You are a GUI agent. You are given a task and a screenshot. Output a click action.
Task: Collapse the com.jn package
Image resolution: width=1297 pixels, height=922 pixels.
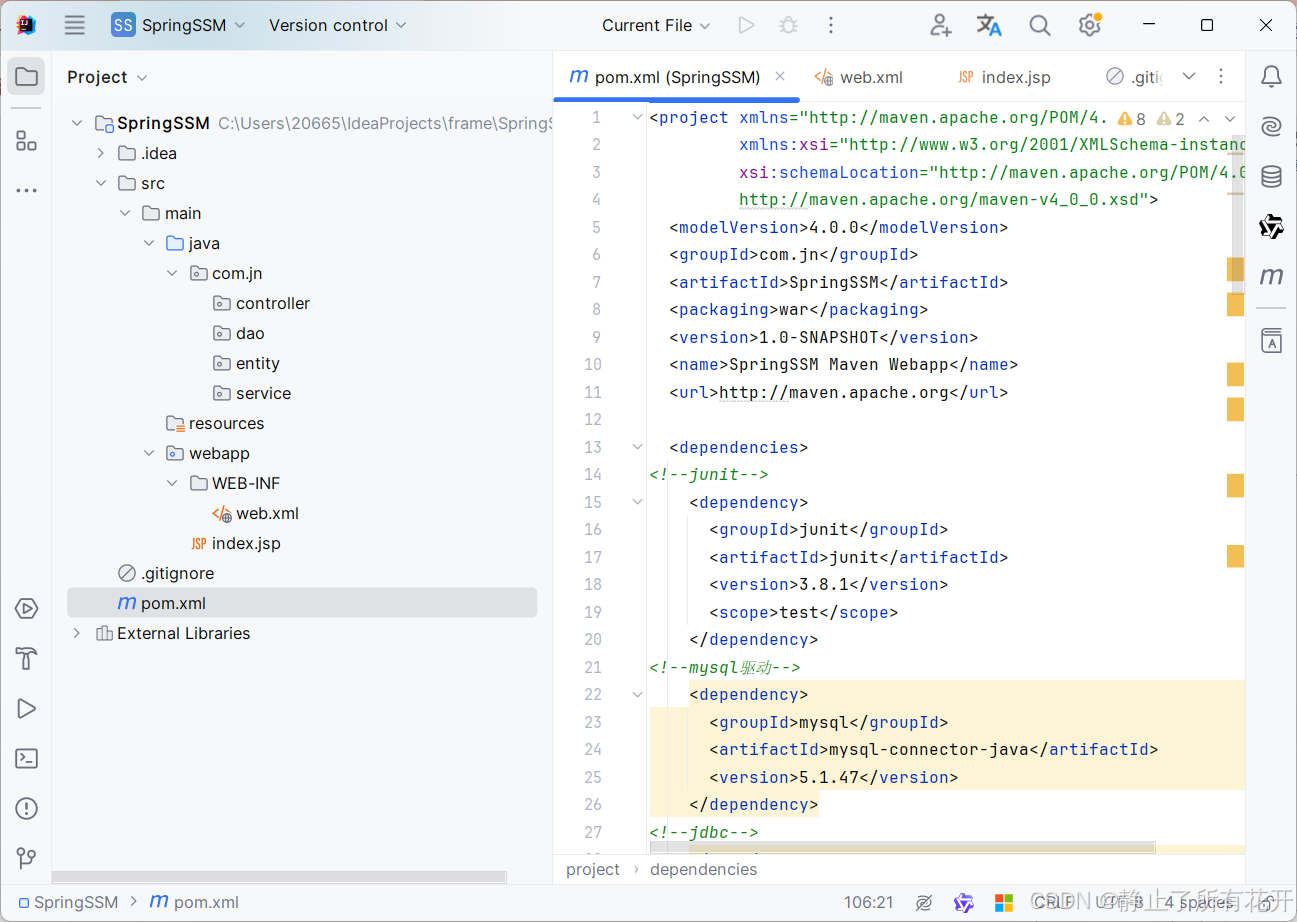(173, 273)
